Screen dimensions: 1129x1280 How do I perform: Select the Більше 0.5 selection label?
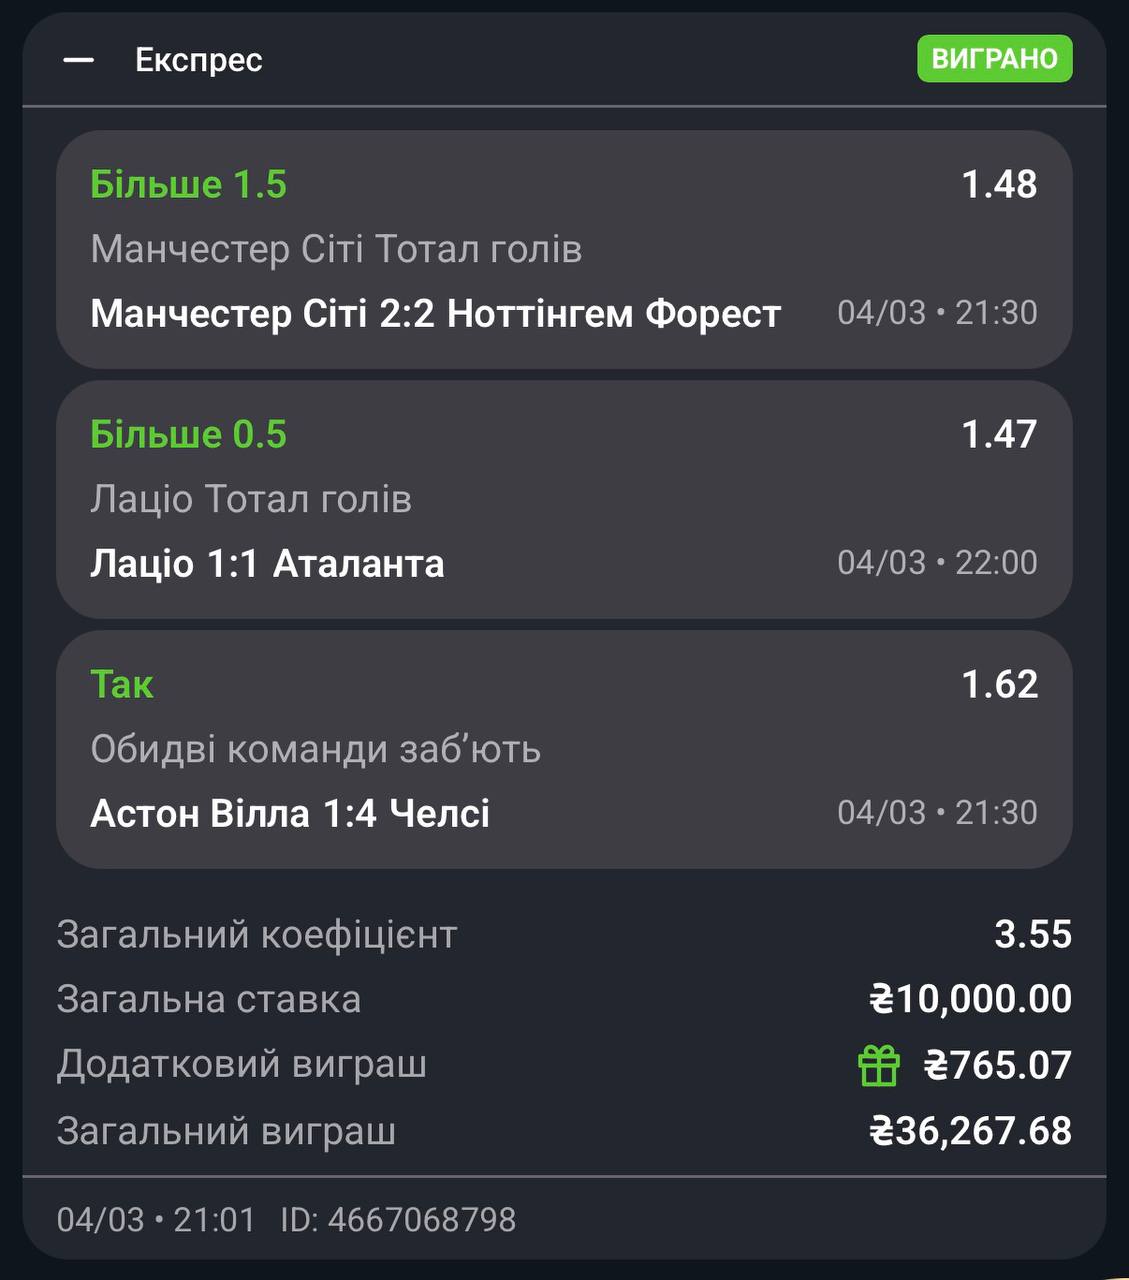pyautogui.click(x=188, y=435)
